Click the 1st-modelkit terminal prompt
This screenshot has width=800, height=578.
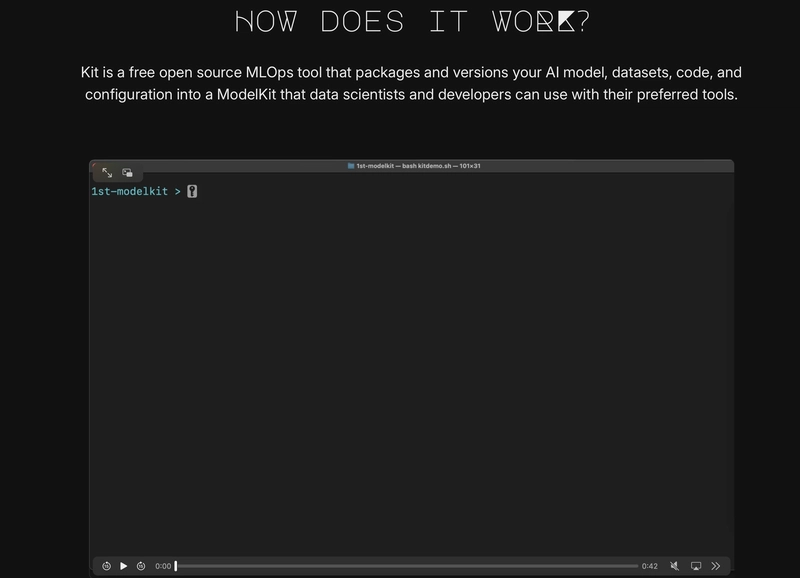(130, 191)
